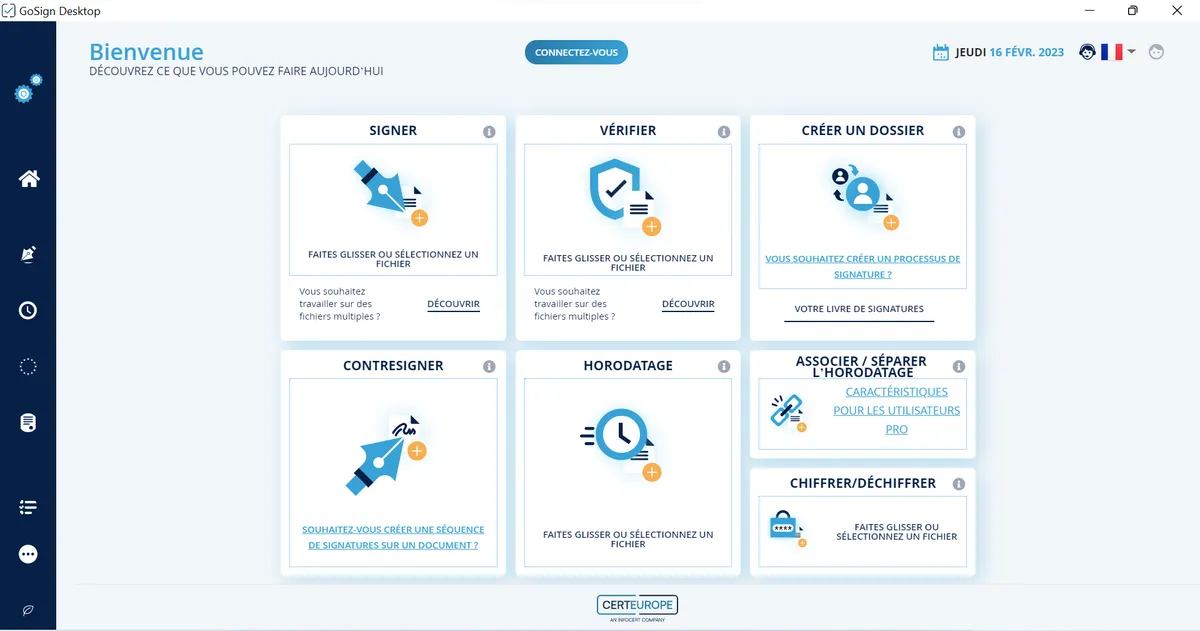Click the CRÉER UN DOSSIER users icon
The width and height of the screenshot is (1200, 631).
point(864,196)
